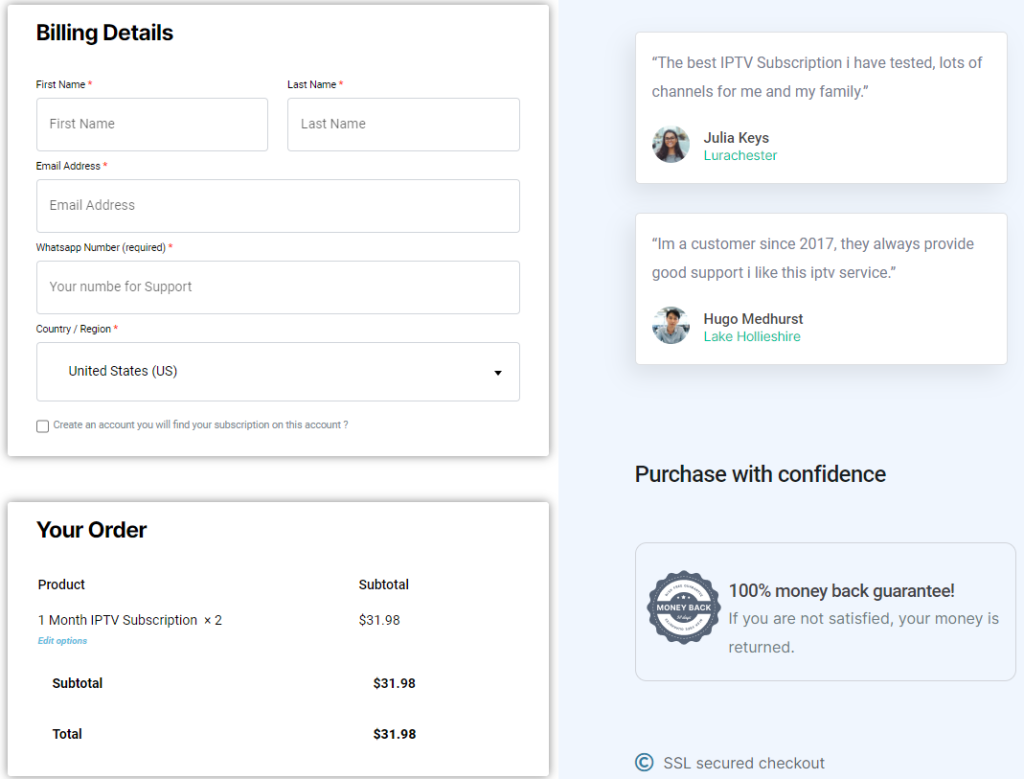Tick the Create an account checkbox
The width and height of the screenshot is (1024, 779).
(x=42, y=426)
